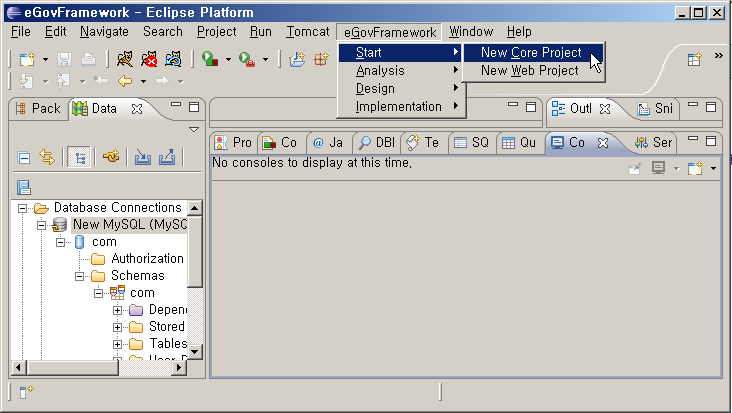Click the Collapse All icon in Data panel
This screenshot has height=413, width=732.
pyautogui.click(x=24, y=156)
